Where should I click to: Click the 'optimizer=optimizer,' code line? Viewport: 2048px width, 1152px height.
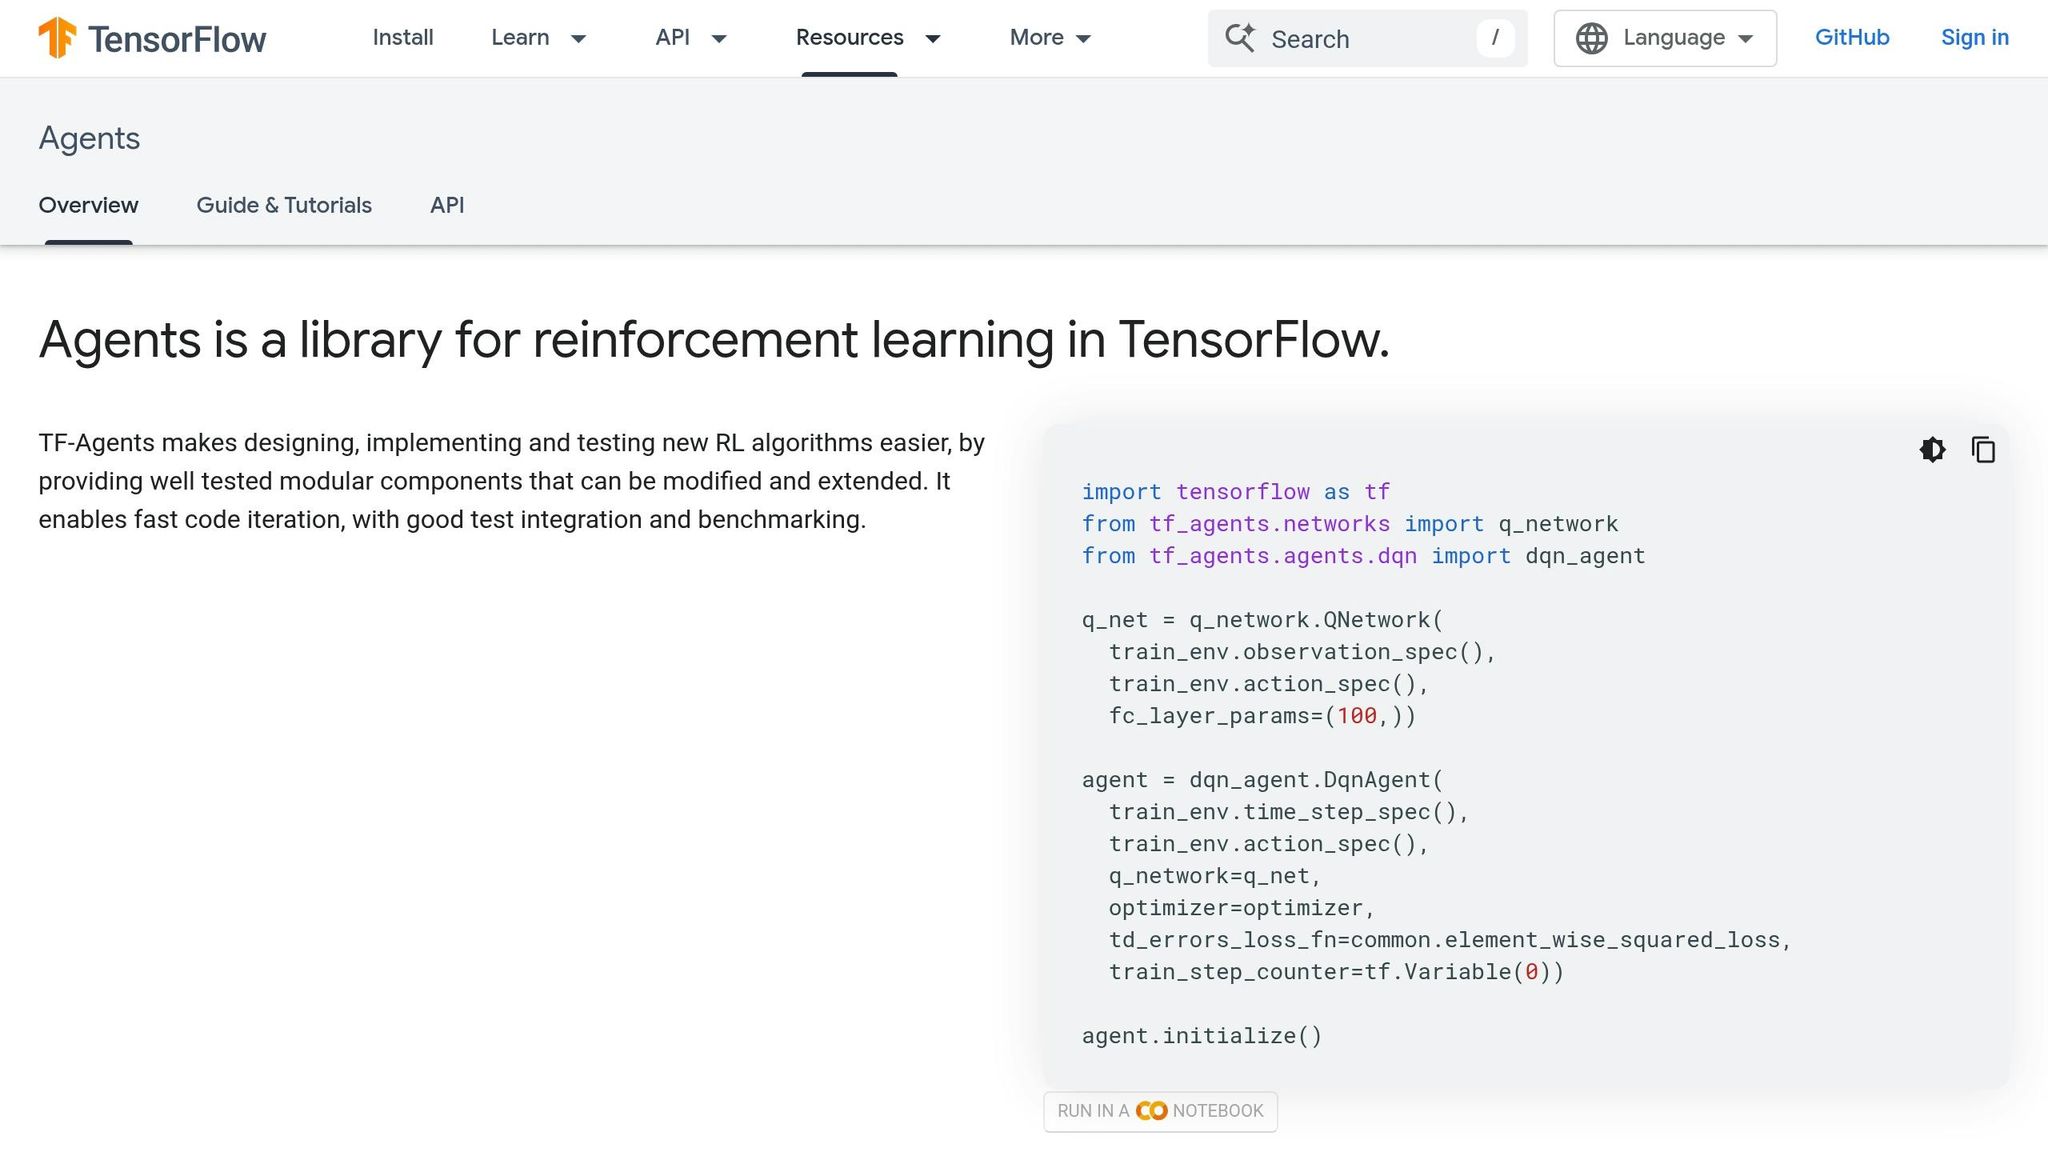[1242, 908]
